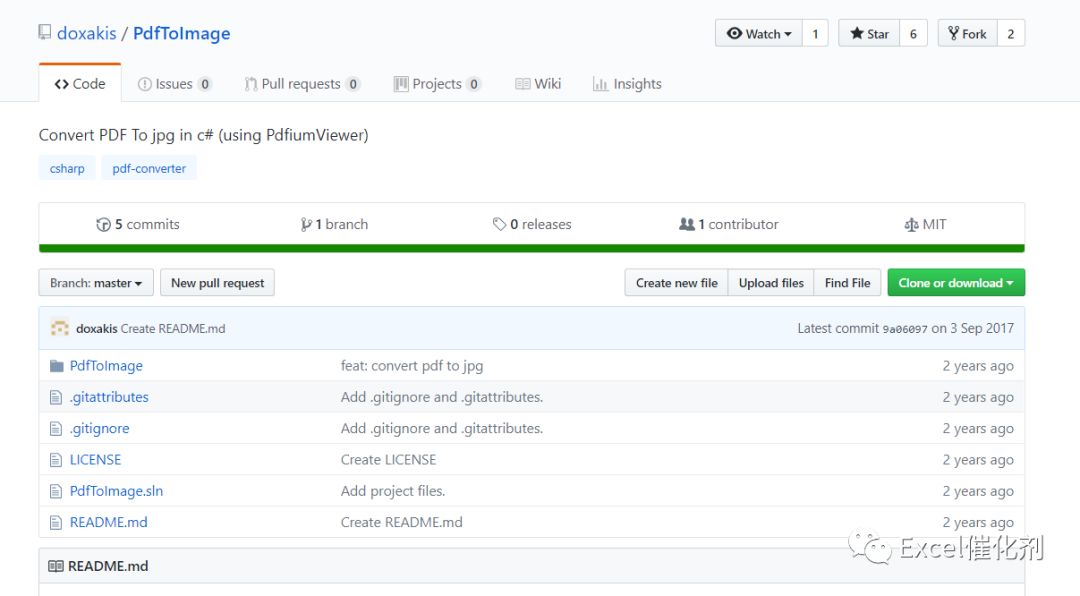Open commit message 'Add project files.'
This screenshot has width=1080, height=596.
point(393,491)
